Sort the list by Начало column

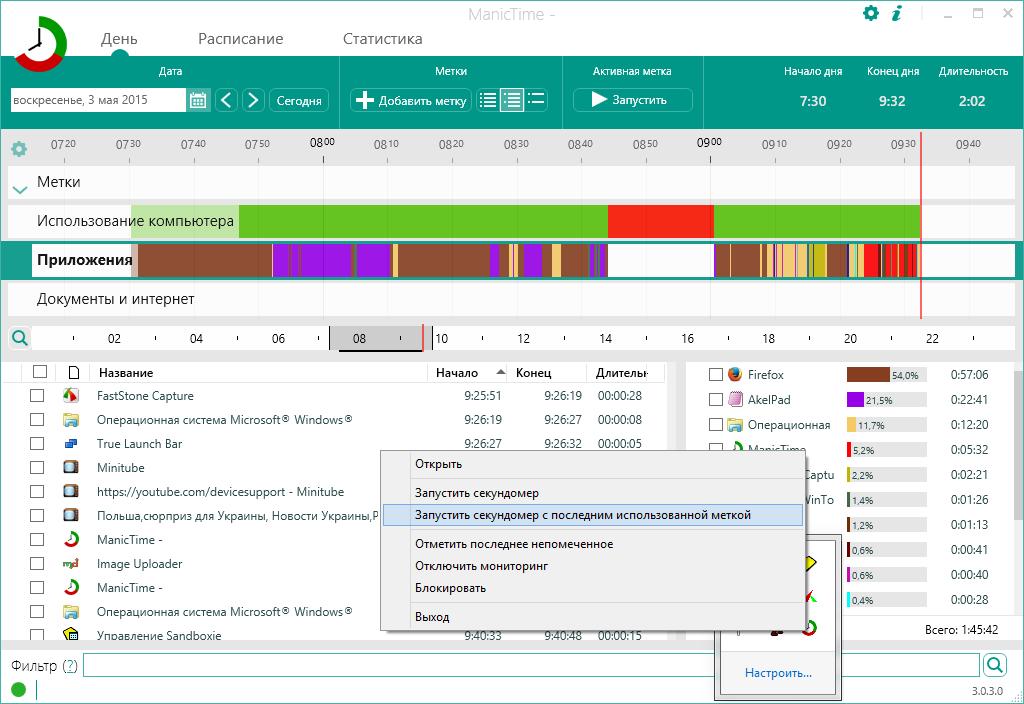point(457,372)
